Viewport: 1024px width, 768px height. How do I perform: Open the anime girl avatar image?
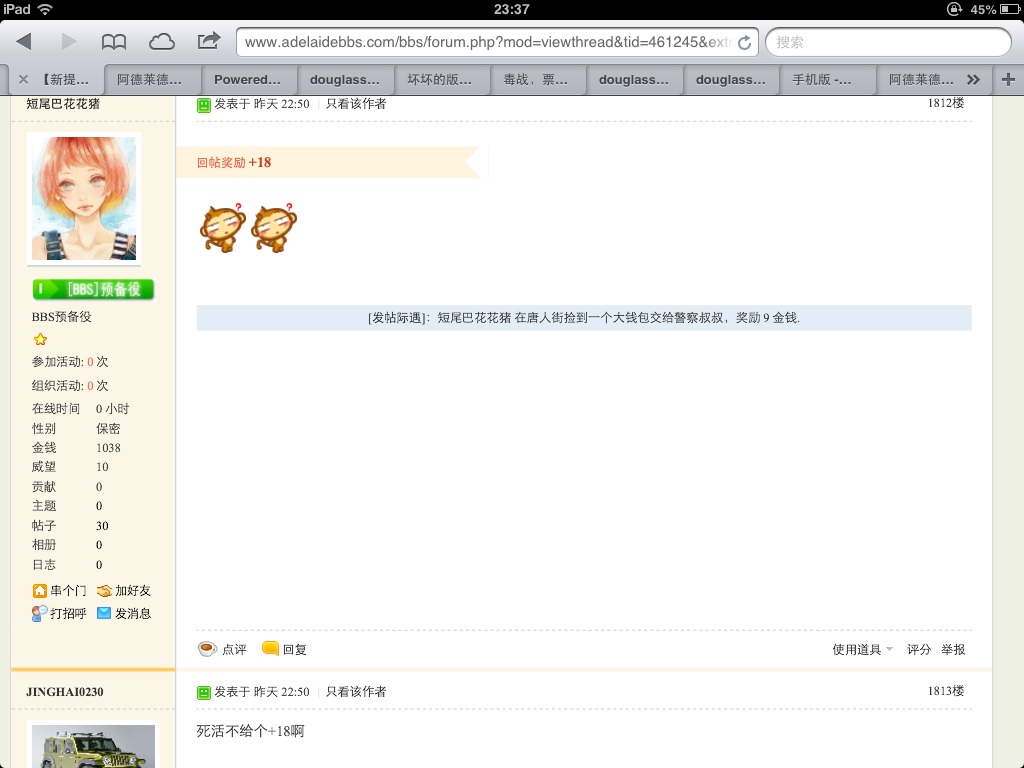pyautogui.click(x=84, y=199)
